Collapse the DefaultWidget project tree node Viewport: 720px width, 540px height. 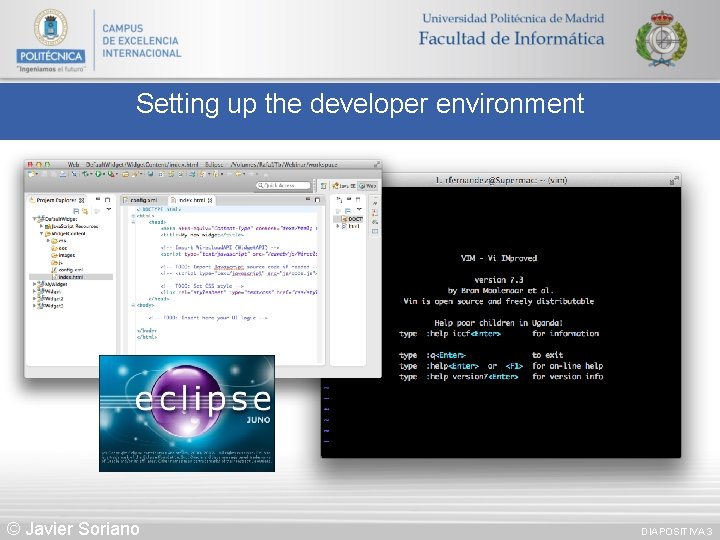(34, 219)
